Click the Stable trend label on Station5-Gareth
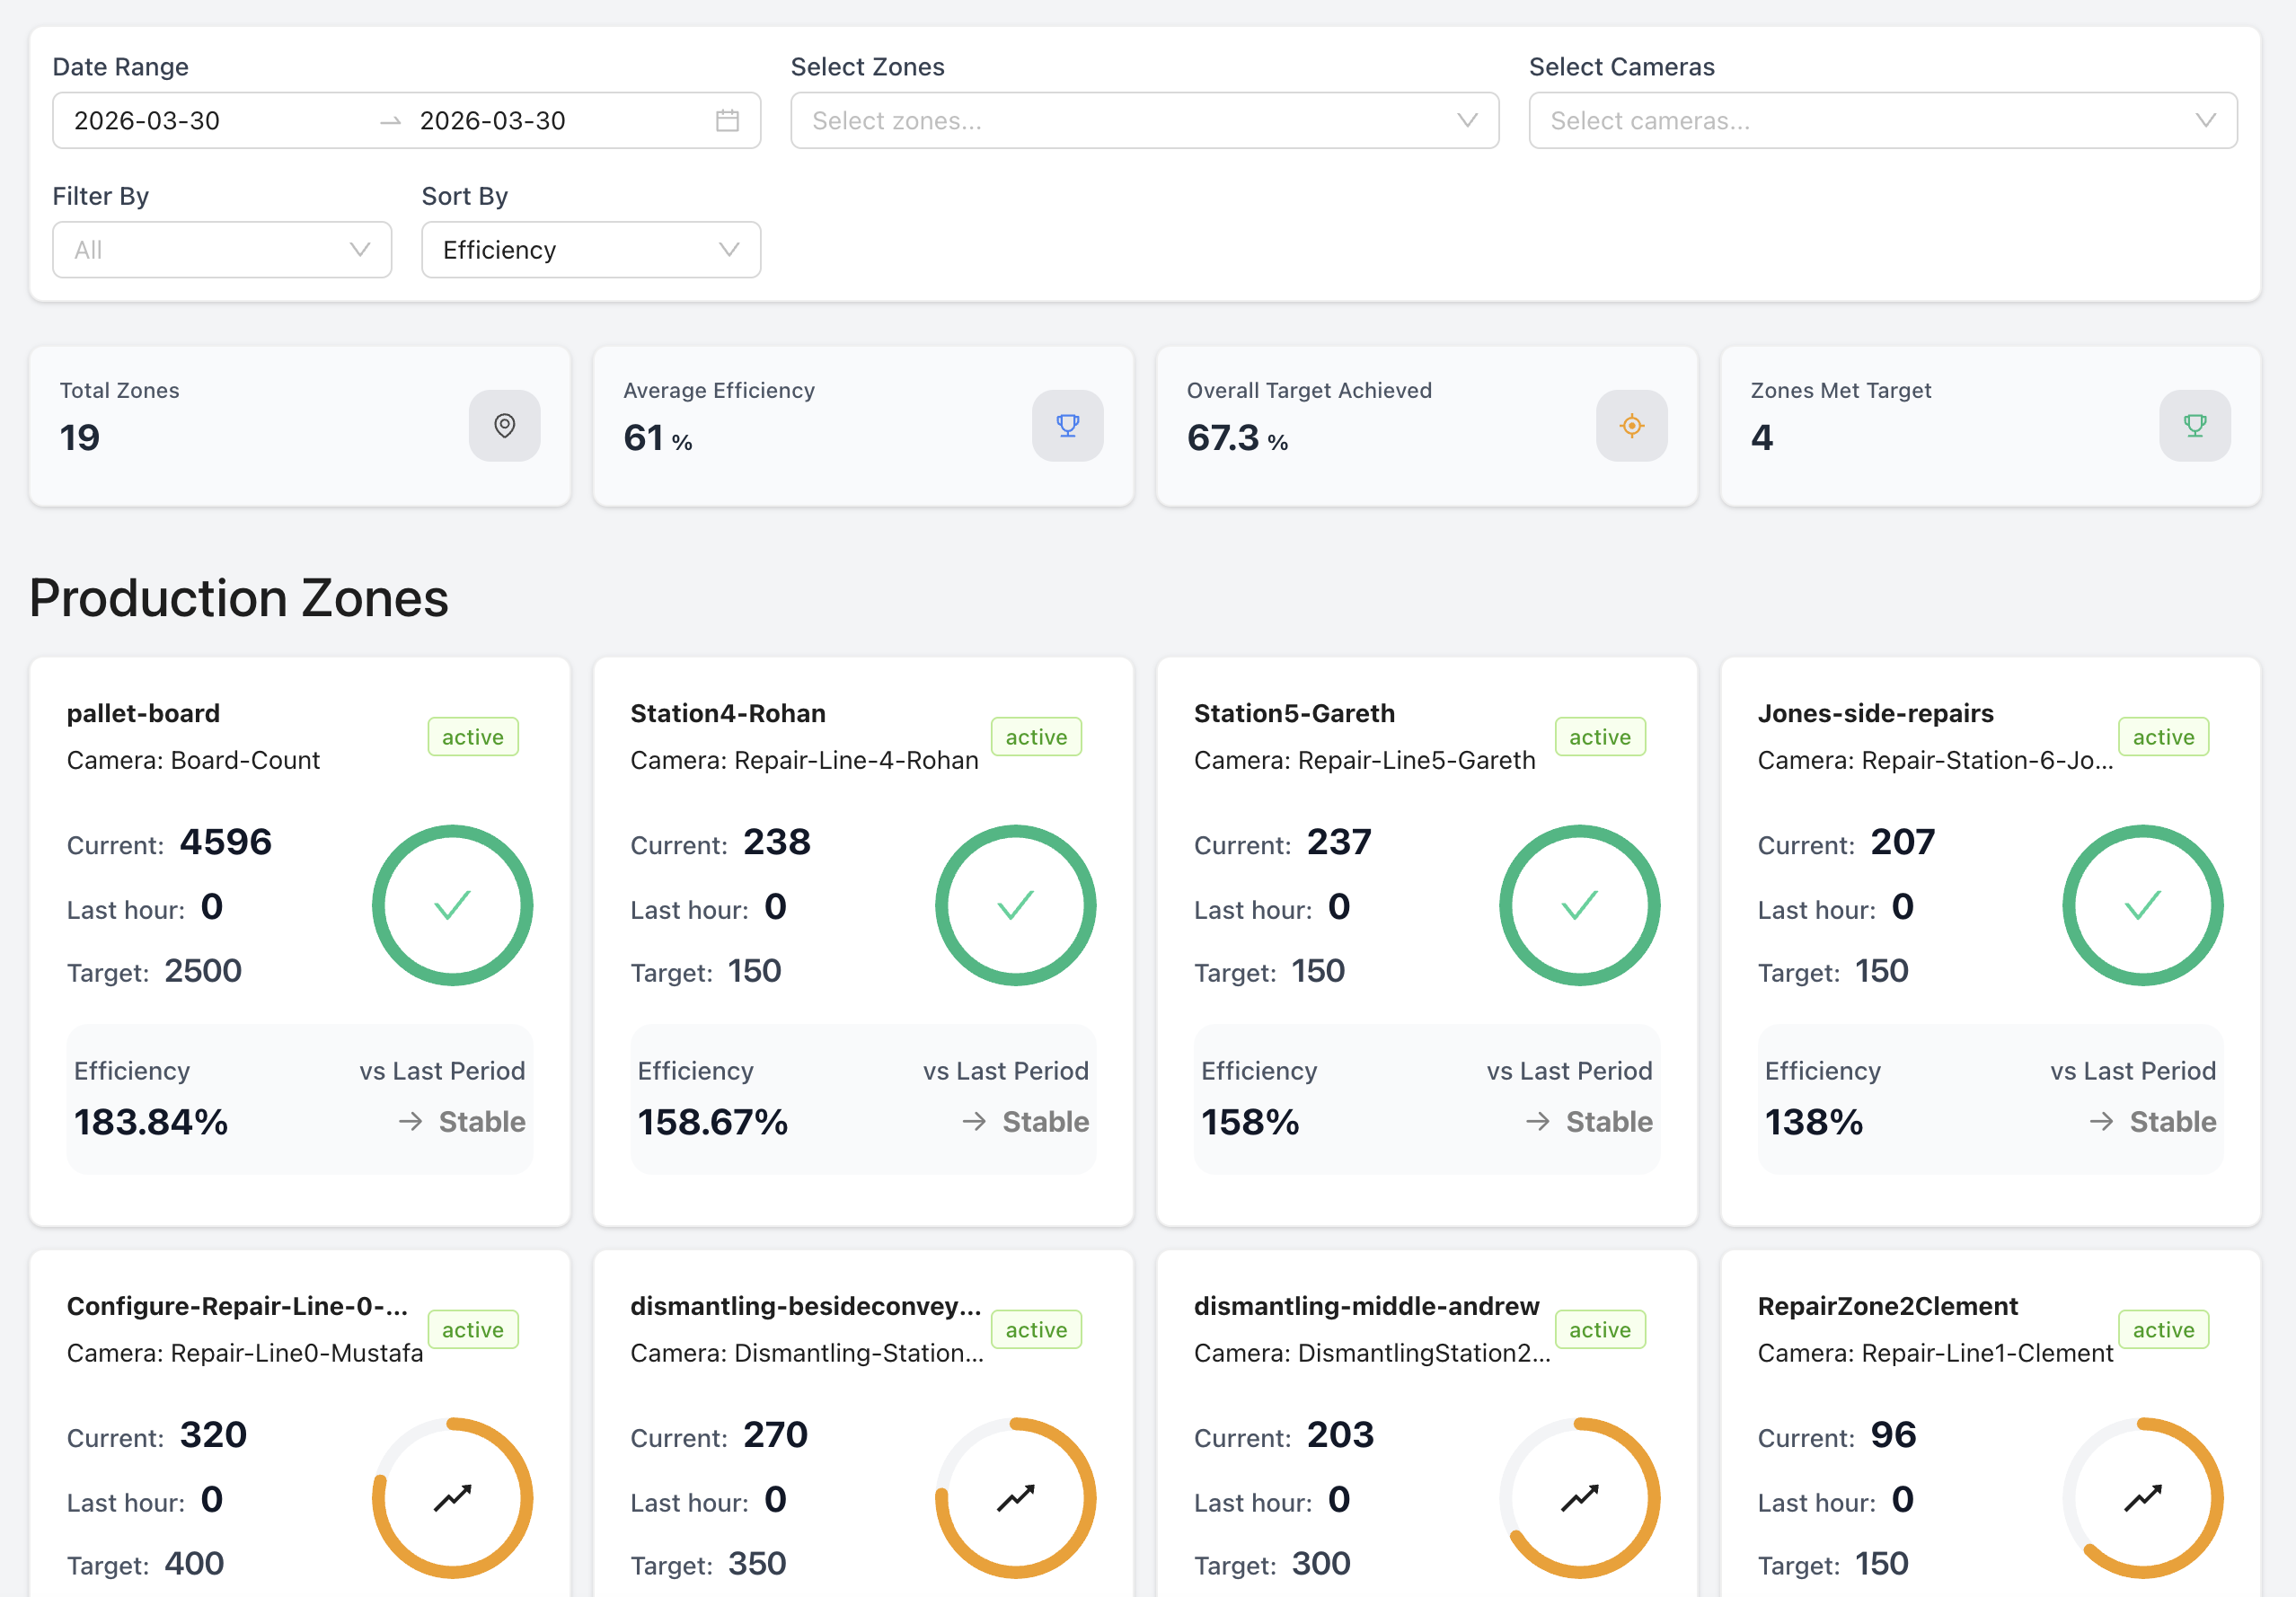Screen dimensions: 2296x1597 point(1608,1121)
